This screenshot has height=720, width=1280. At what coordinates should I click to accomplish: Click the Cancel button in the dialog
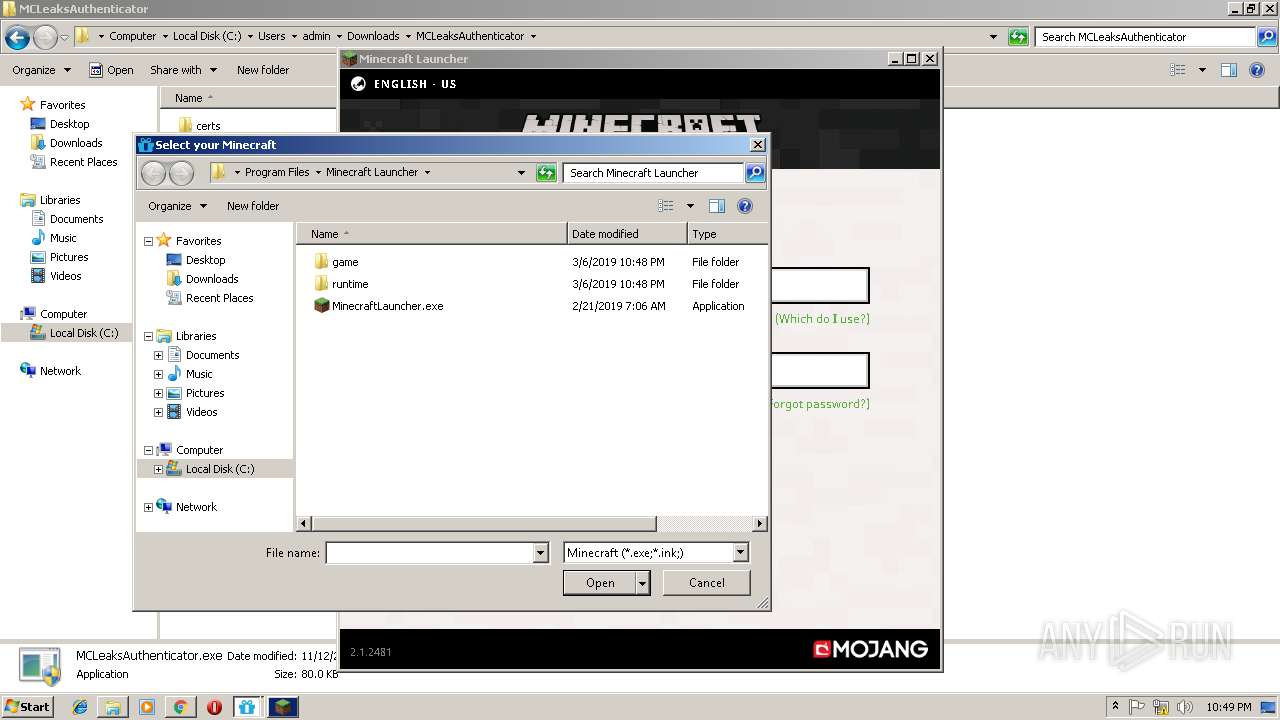point(707,583)
